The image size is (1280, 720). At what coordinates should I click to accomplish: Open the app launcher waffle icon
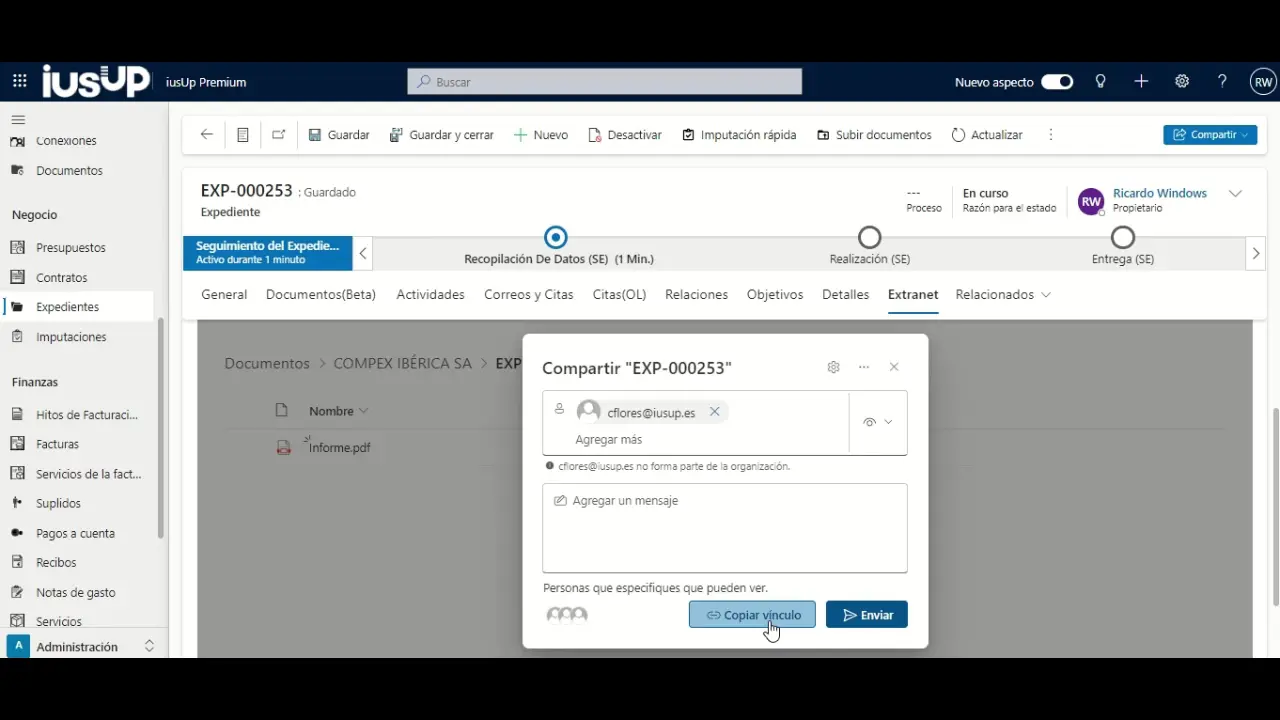(x=20, y=82)
